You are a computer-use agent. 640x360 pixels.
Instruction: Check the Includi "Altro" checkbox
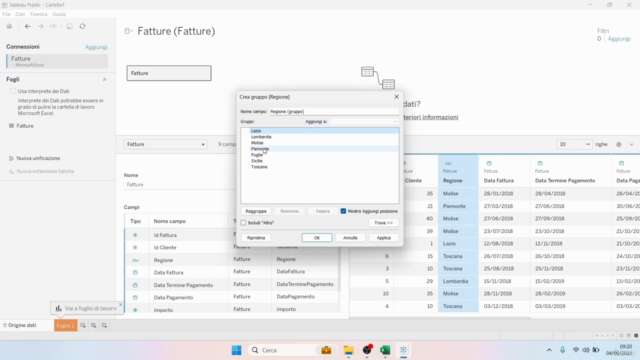pos(244,223)
